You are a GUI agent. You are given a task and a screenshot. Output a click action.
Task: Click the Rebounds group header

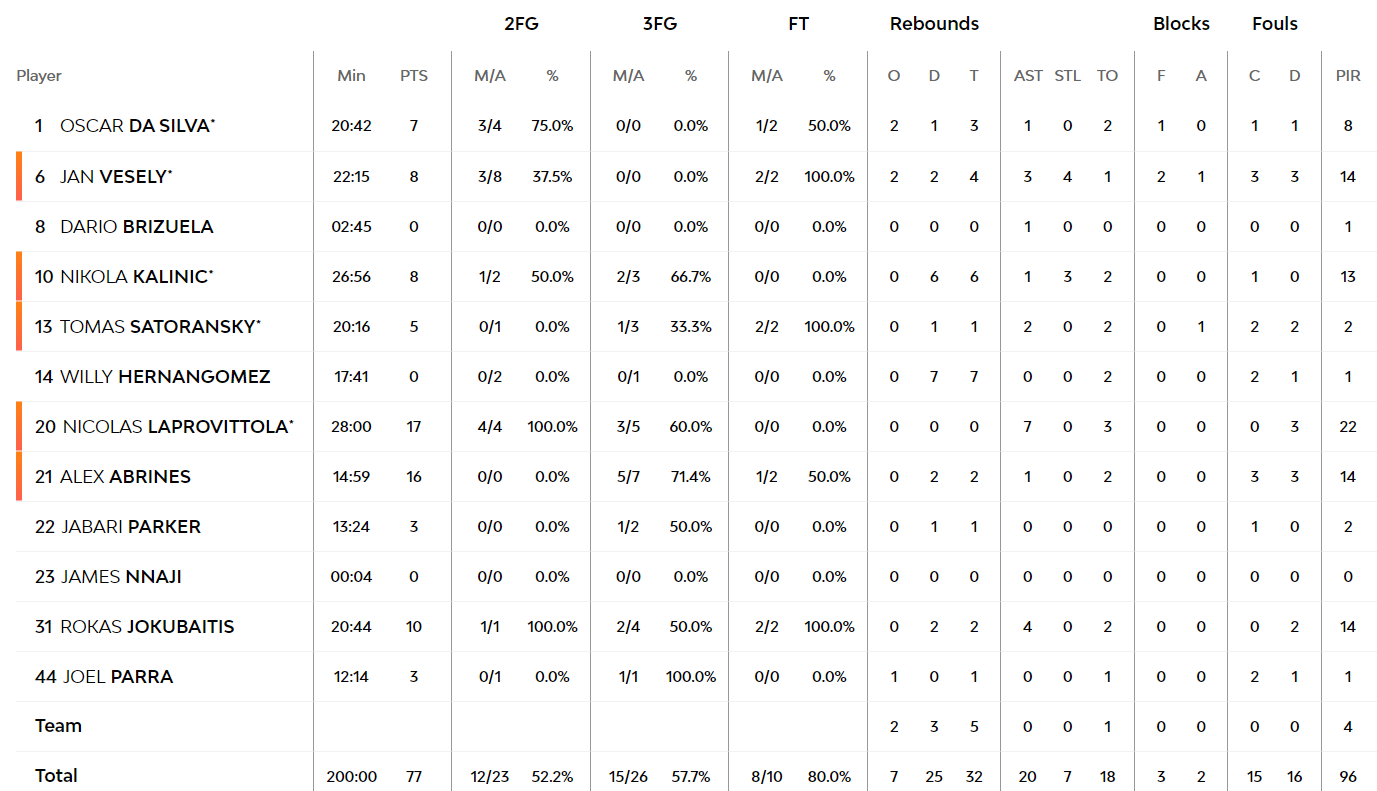(934, 24)
